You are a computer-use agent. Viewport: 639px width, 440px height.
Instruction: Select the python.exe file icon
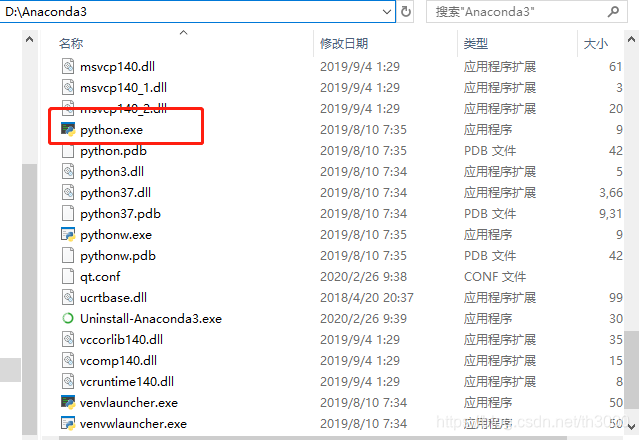68,130
